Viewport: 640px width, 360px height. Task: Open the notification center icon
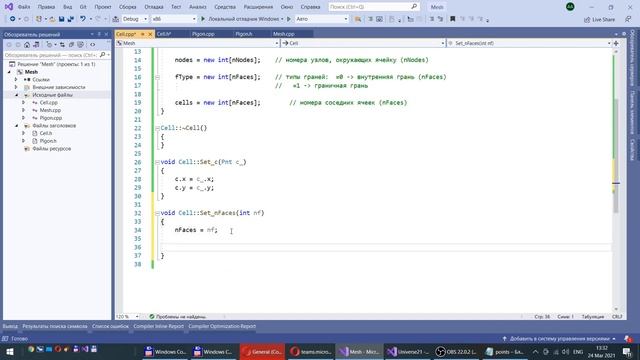click(627, 351)
